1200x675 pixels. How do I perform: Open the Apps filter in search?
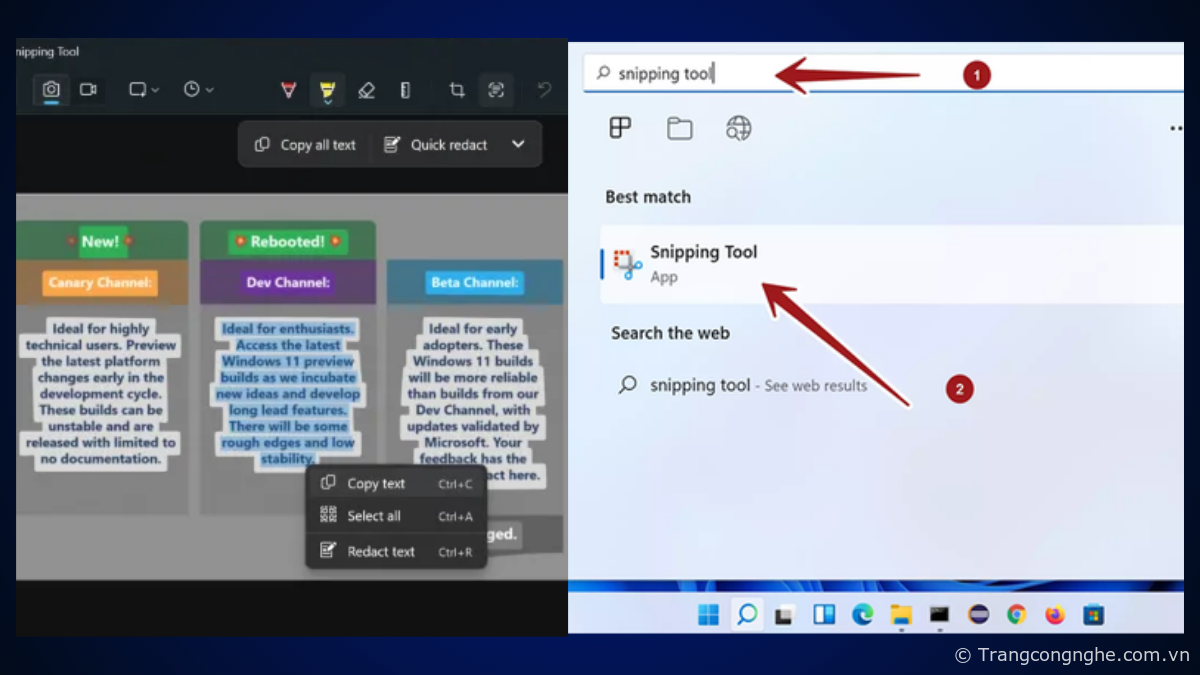point(620,128)
